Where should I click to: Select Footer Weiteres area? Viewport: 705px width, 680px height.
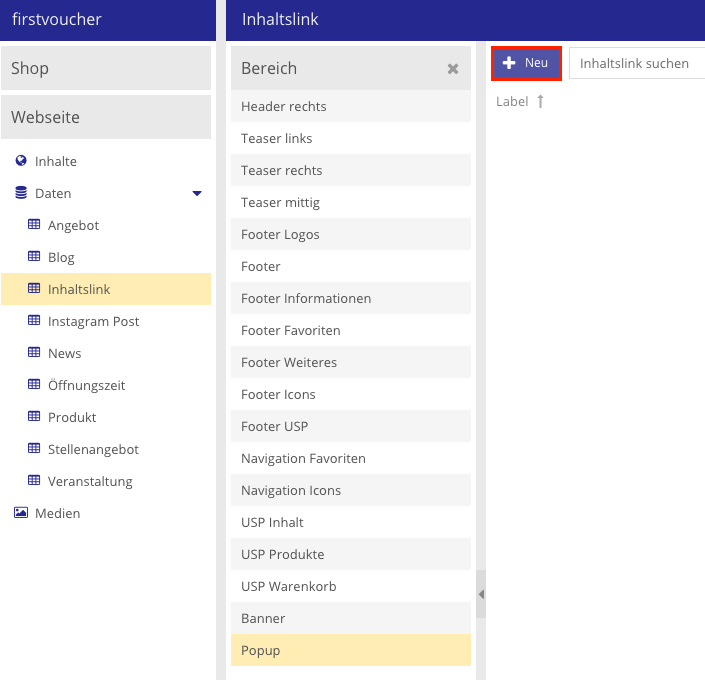coord(351,362)
